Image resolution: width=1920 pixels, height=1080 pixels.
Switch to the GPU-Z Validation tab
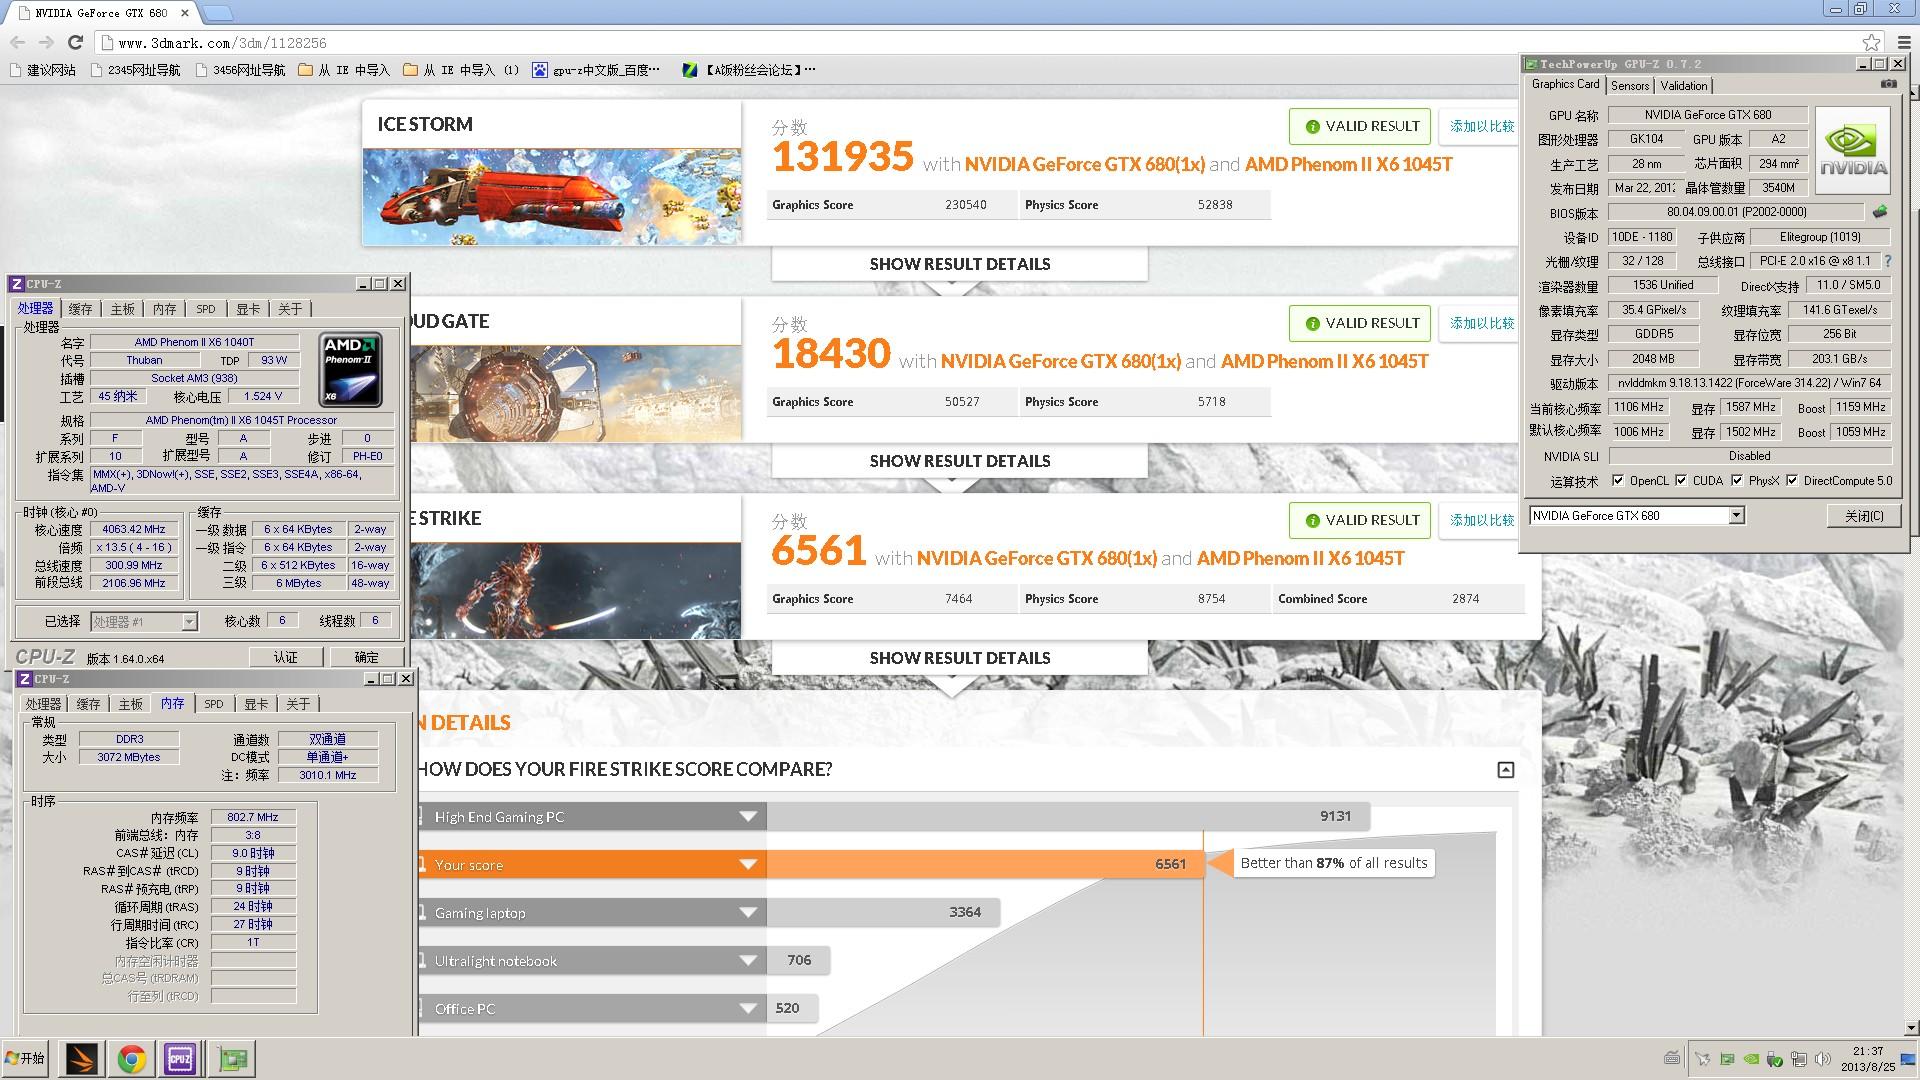point(1684,86)
